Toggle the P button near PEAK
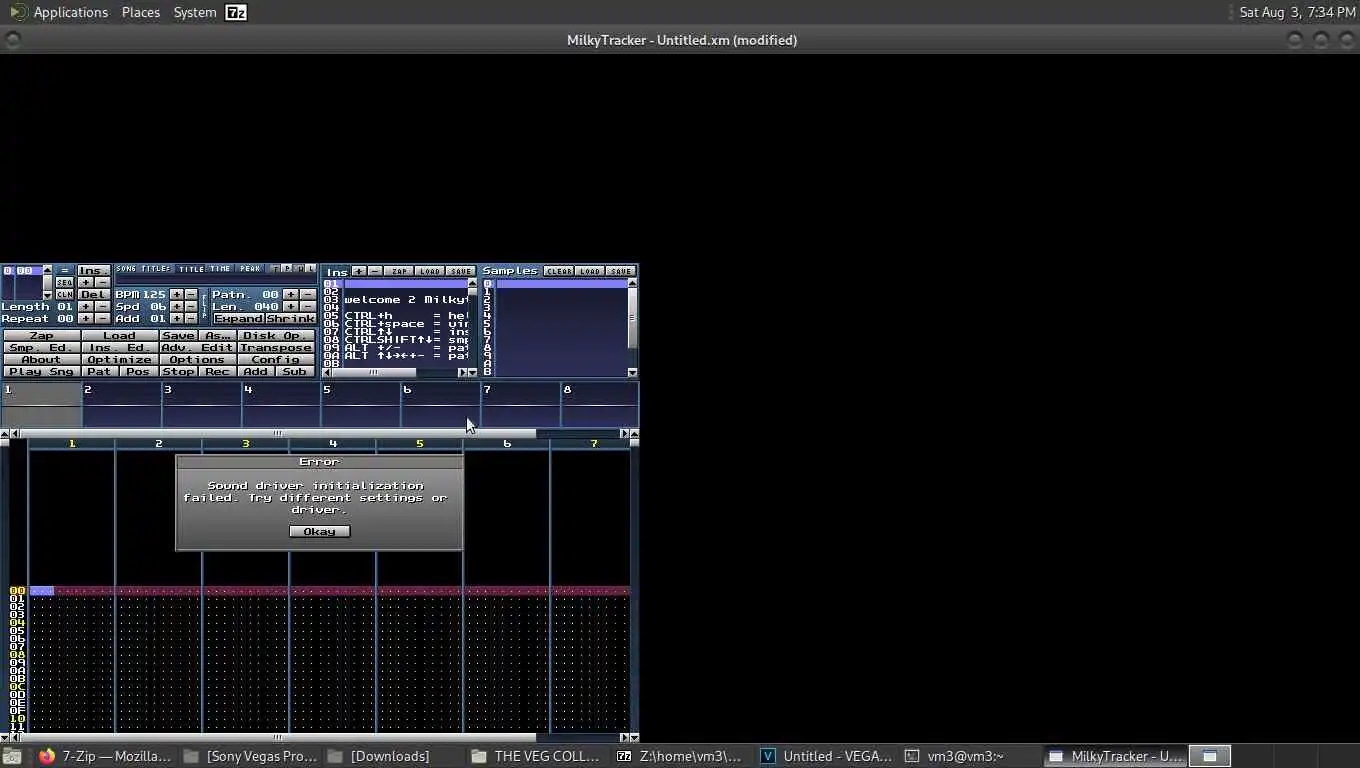This screenshot has width=1360, height=768. click(287, 269)
